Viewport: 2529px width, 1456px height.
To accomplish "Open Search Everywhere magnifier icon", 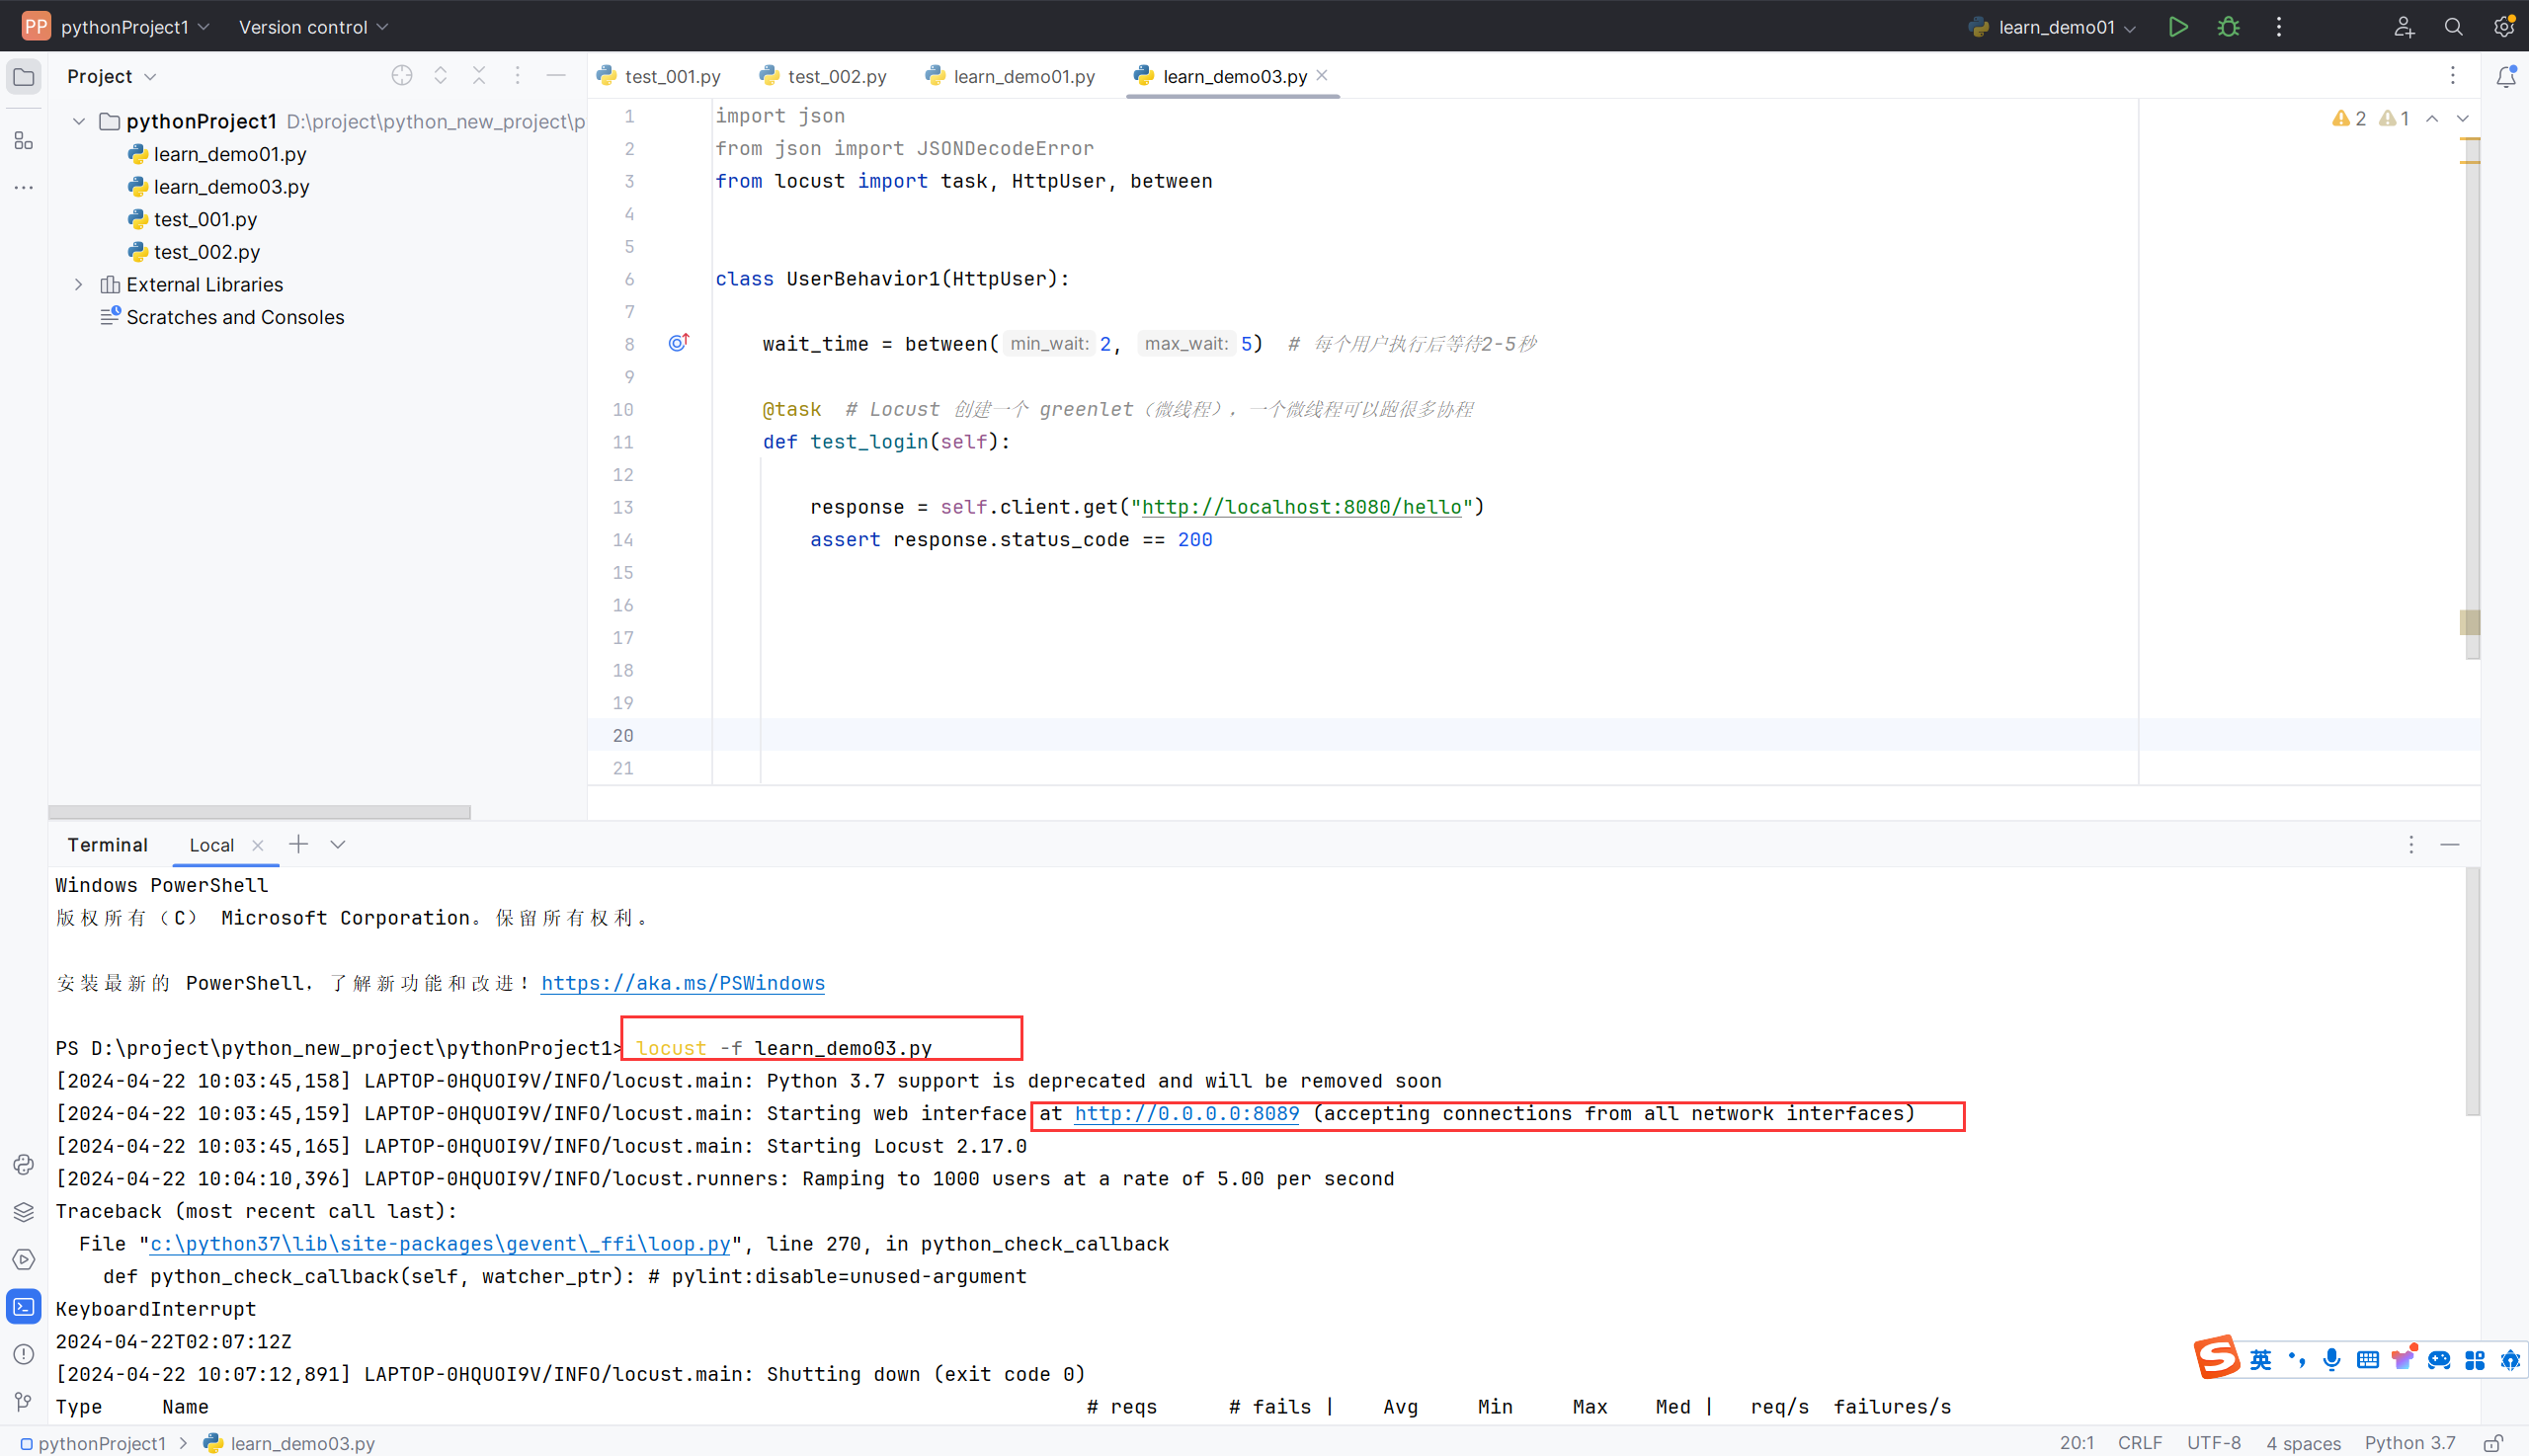I will click(x=2453, y=27).
